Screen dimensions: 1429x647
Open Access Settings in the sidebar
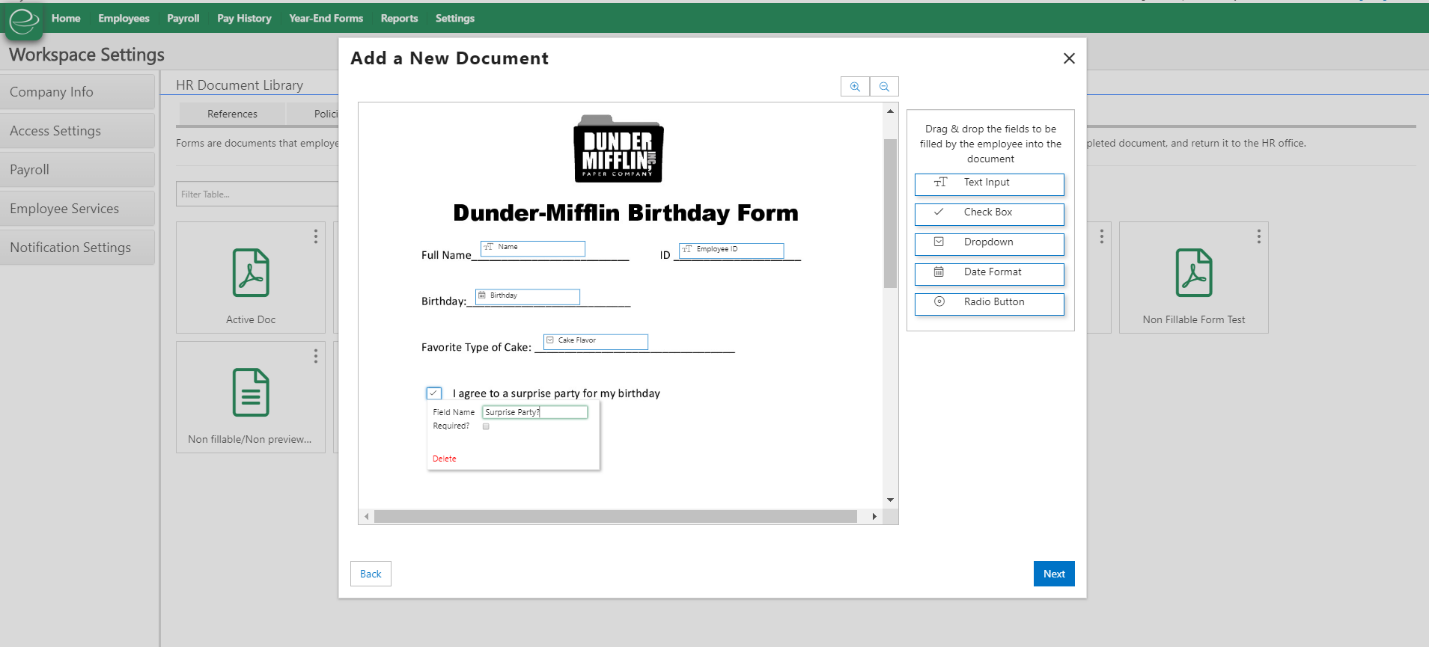click(x=78, y=131)
